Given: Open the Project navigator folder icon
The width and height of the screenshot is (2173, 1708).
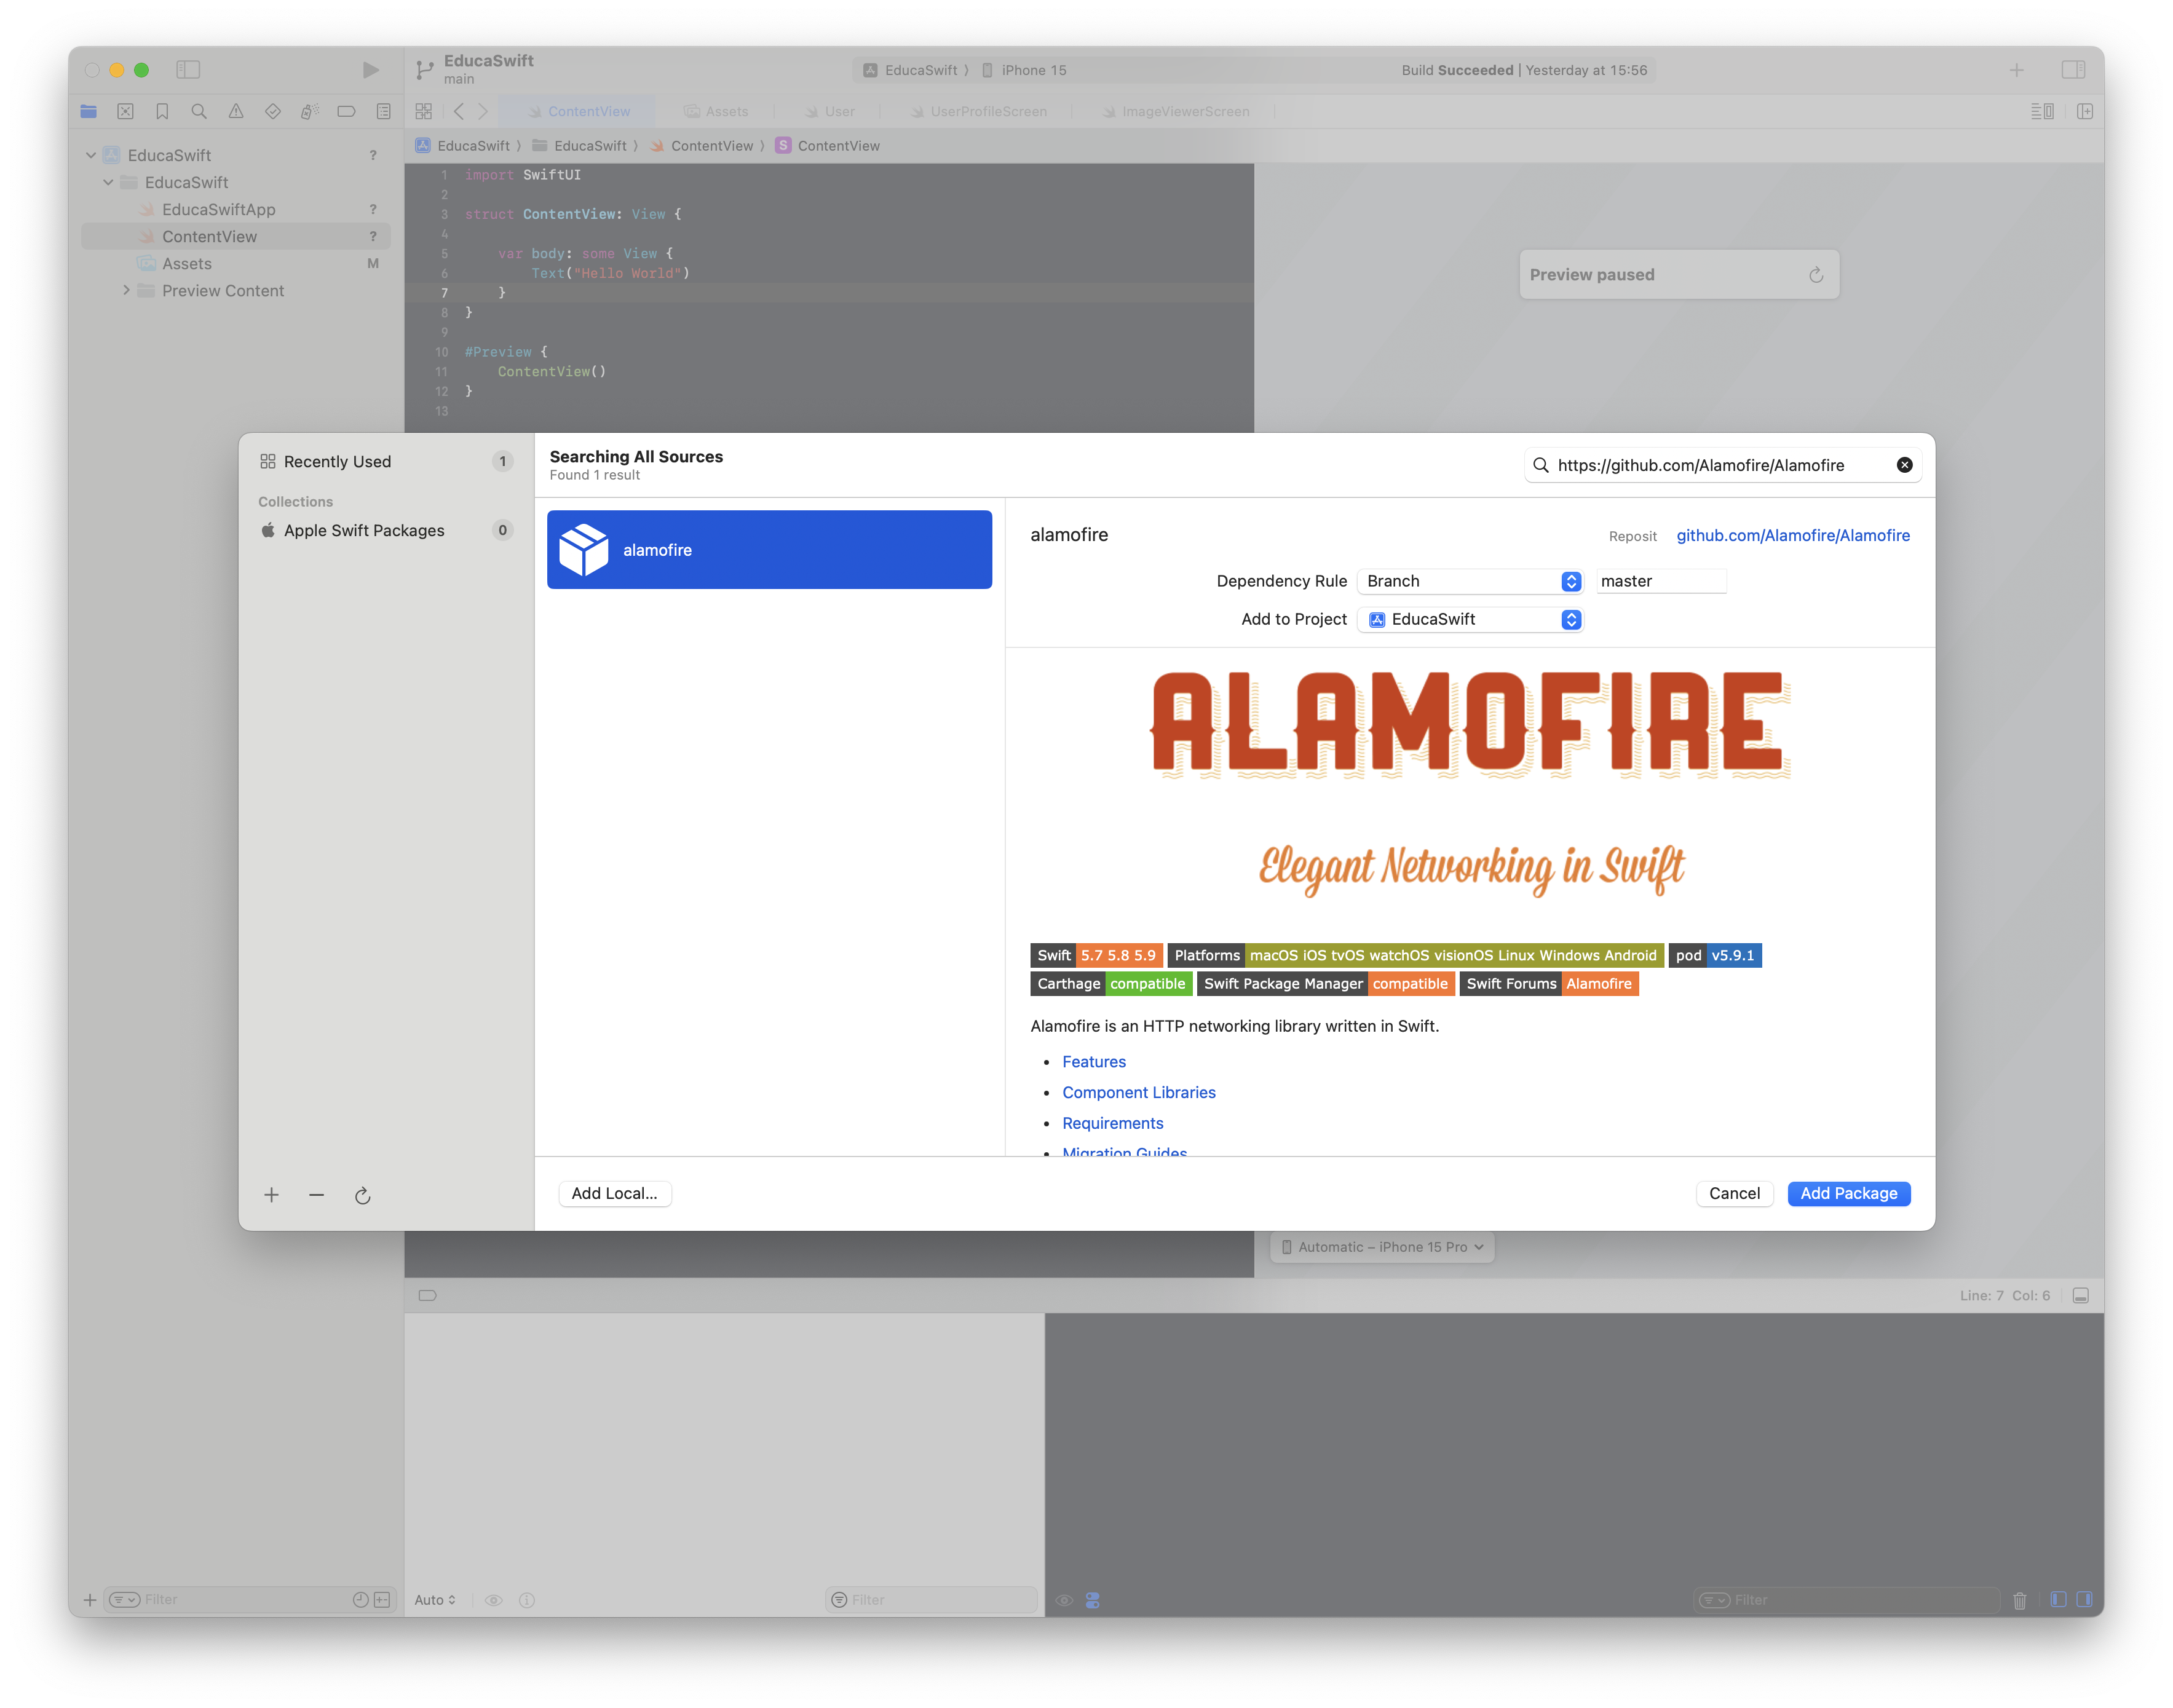Looking at the screenshot, I should click(88, 111).
